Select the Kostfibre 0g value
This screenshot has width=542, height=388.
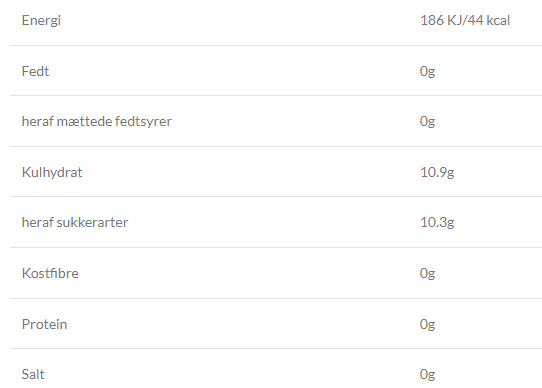(427, 273)
